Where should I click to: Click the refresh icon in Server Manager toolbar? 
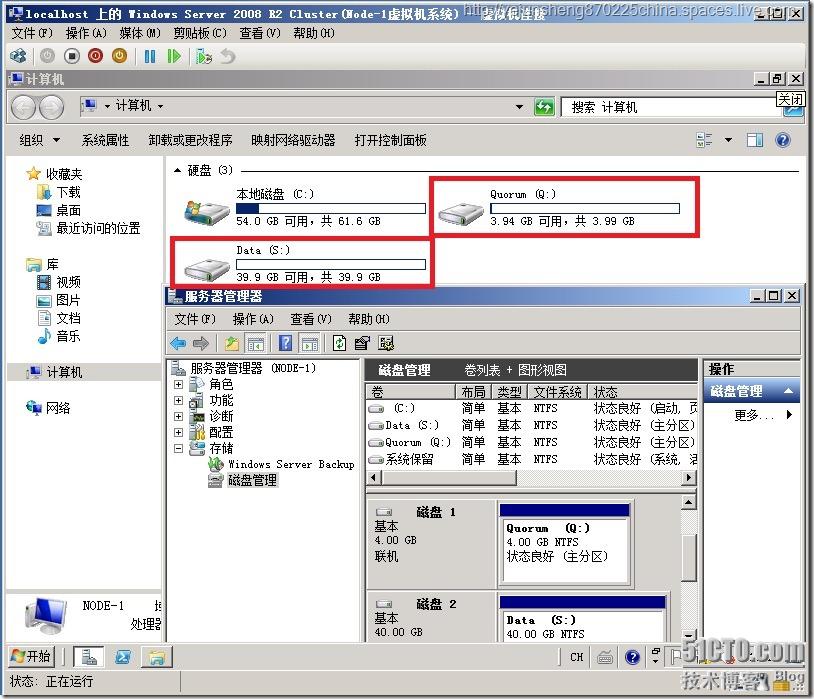[x=339, y=343]
